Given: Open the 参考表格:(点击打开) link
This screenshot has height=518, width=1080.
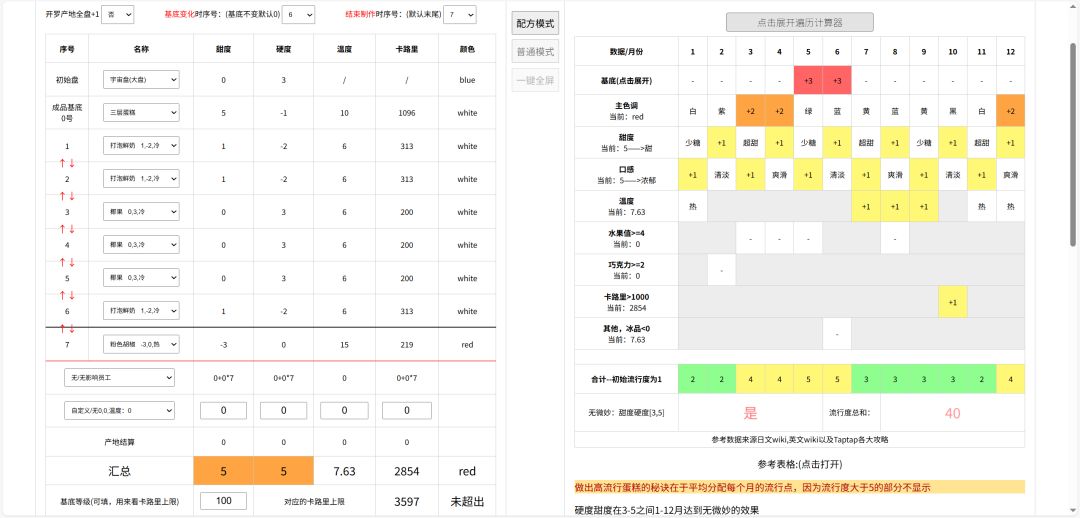Looking at the screenshot, I should 800,464.
